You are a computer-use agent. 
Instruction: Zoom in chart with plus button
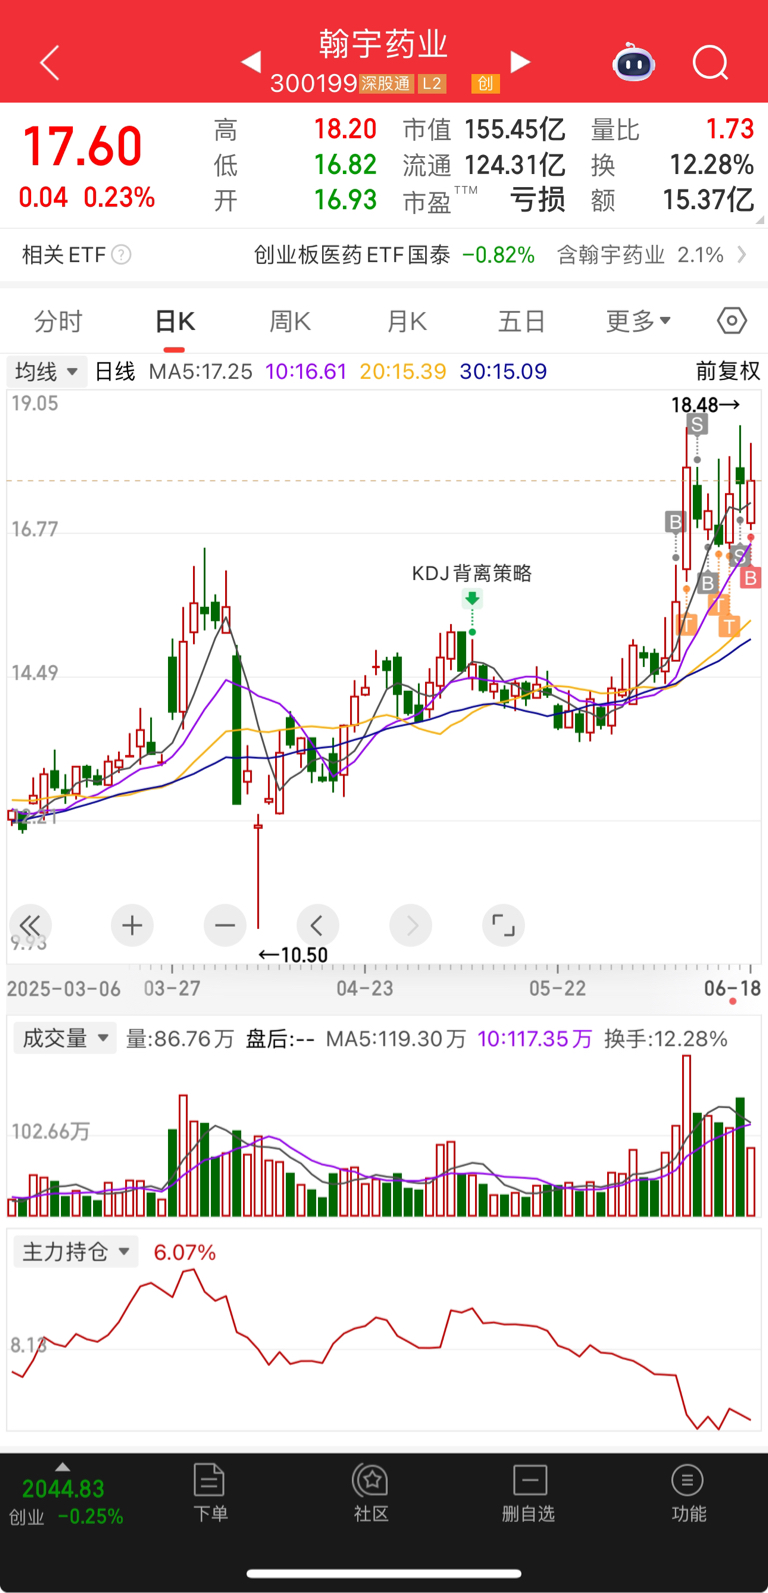coord(132,925)
